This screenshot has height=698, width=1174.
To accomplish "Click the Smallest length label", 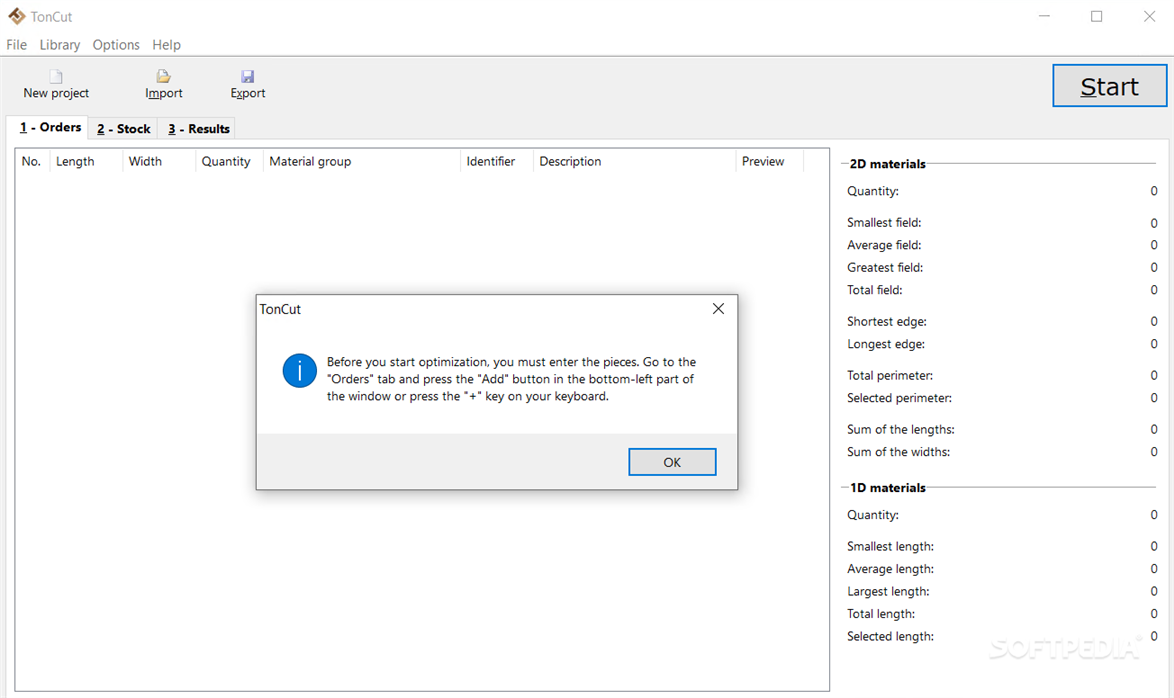I will pos(890,546).
